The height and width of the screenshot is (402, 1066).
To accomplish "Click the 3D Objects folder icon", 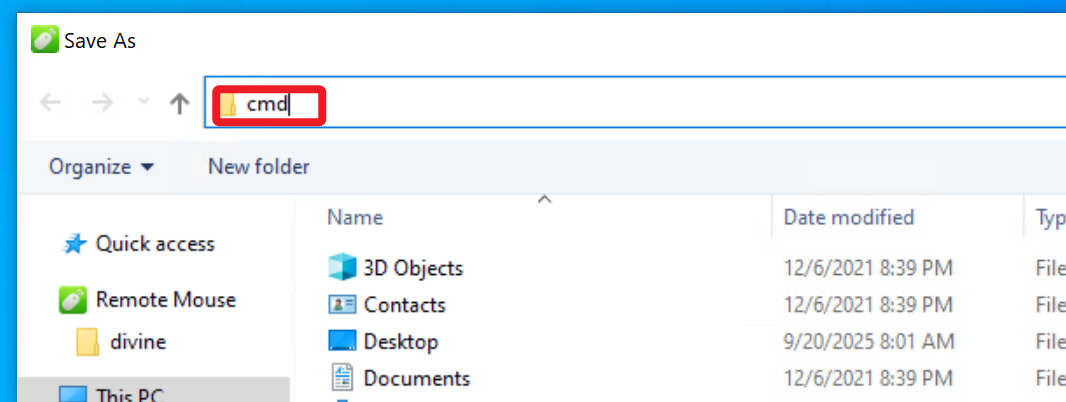I will [342, 268].
